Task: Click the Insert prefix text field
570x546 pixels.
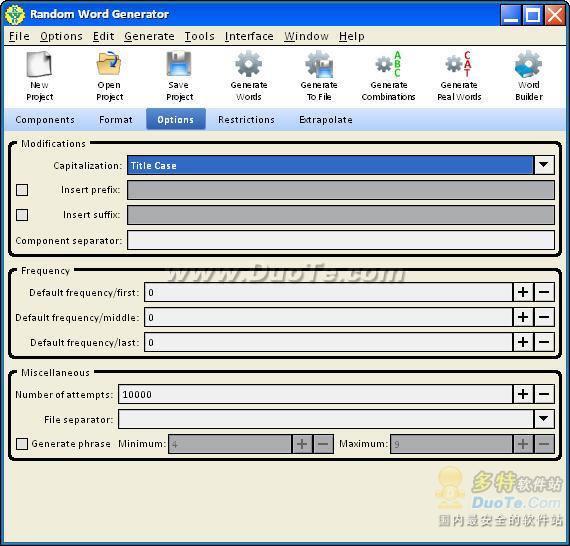Action: (341, 190)
